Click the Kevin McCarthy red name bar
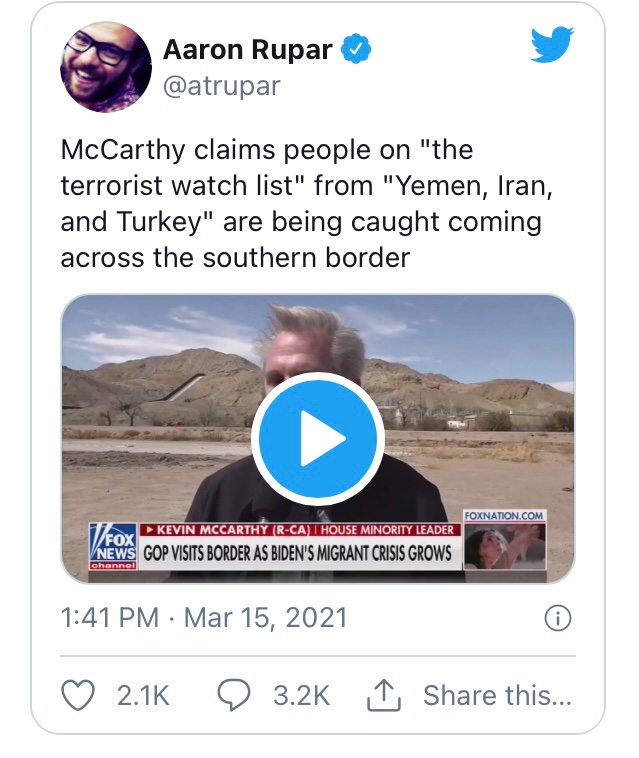639x758 pixels. pyautogui.click(x=298, y=530)
